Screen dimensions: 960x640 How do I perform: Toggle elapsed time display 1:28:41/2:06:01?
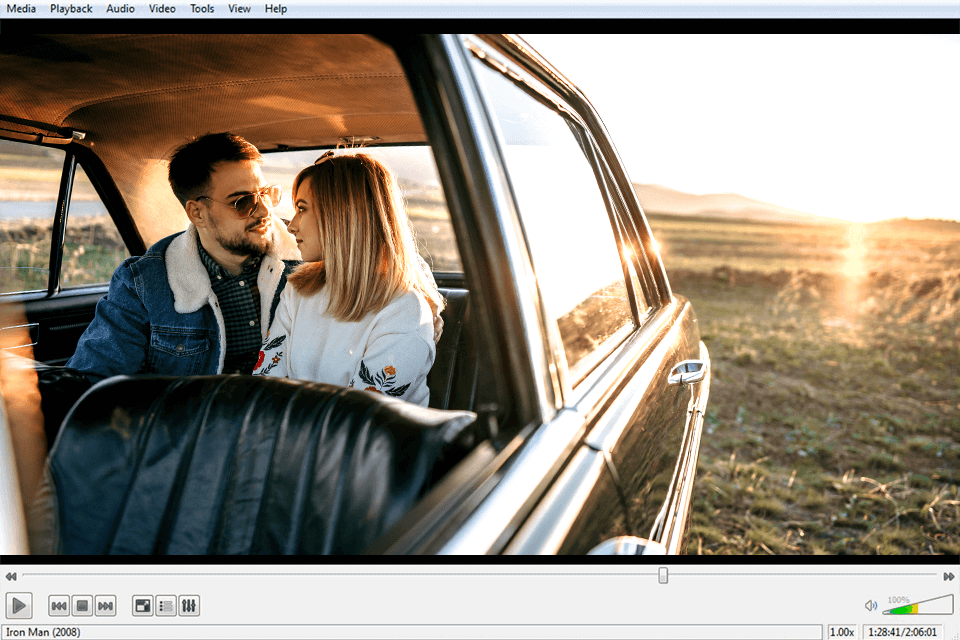coord(902,632)
